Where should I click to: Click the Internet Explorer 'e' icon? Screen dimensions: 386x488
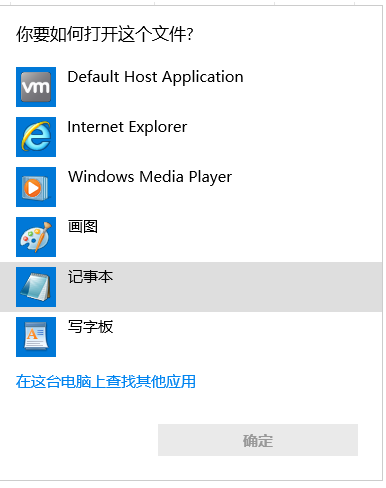pos(36,137)
